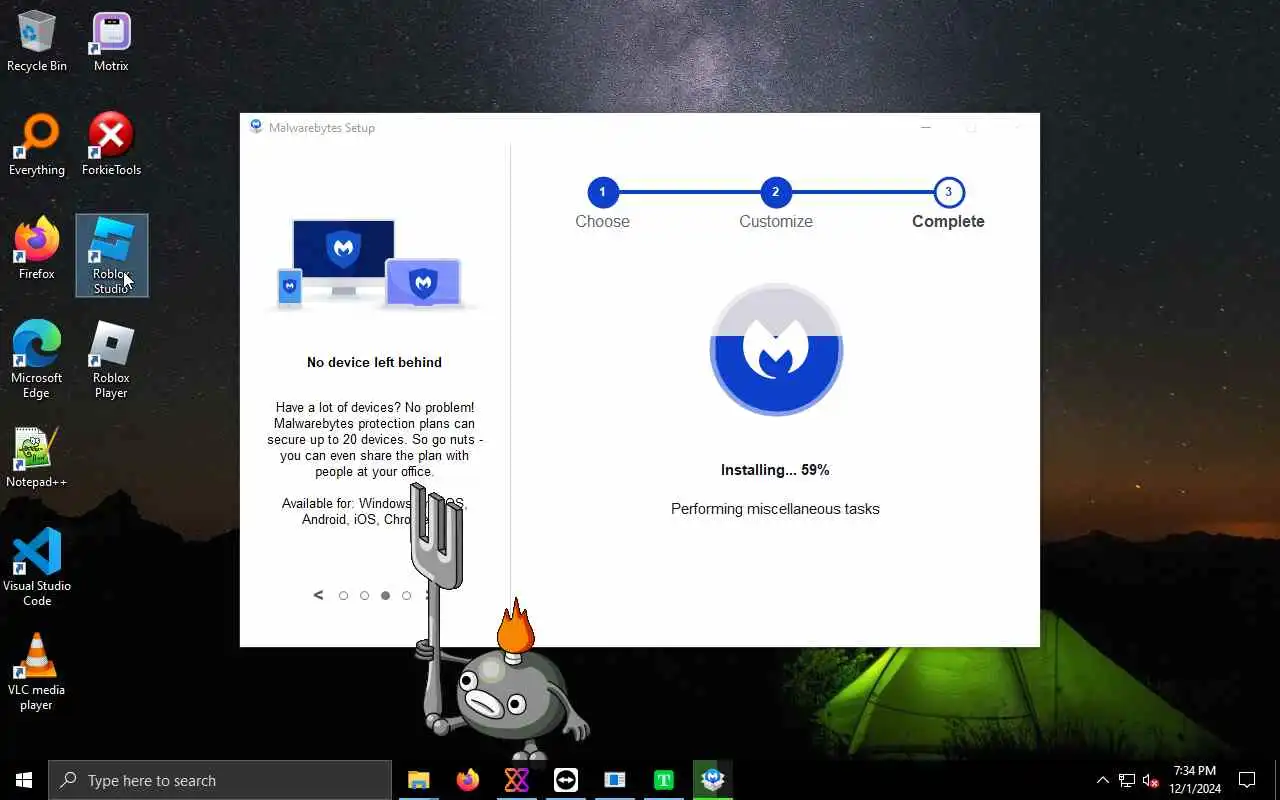The image size is (1280, 800).
Task: Open the network status tray icon
Action: (1127, 780)
